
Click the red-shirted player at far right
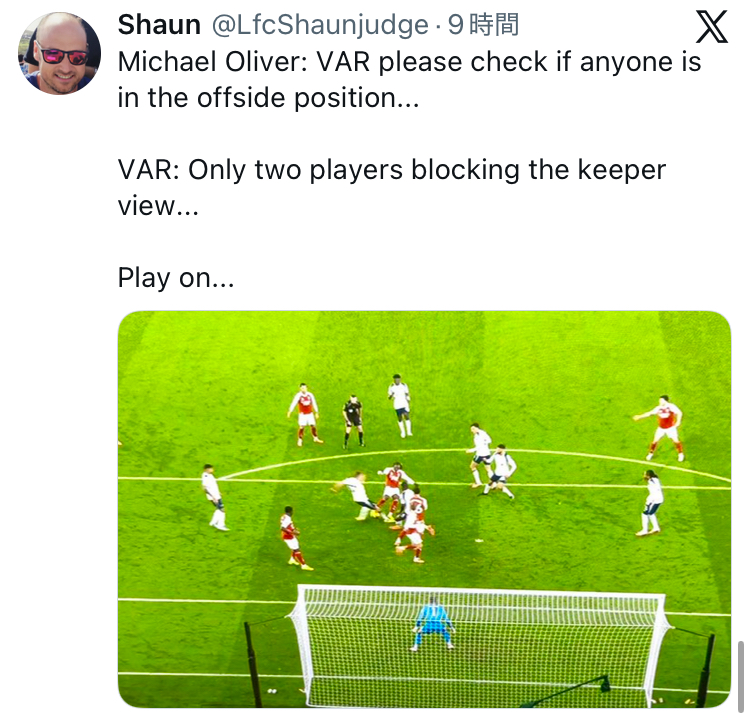[662, 428]
